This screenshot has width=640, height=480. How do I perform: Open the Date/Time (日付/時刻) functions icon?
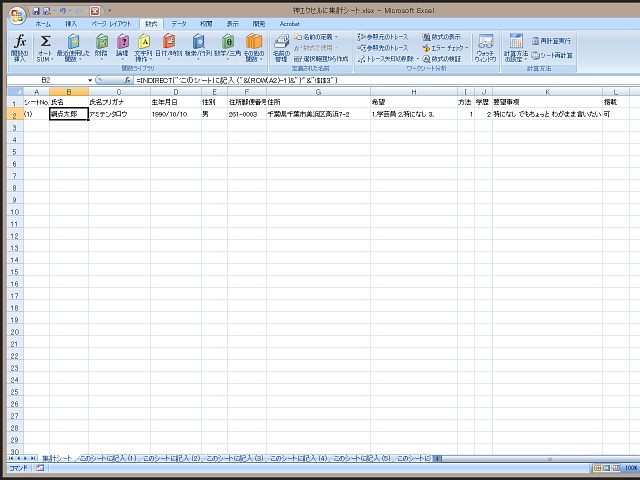pyautogui.click(x=169, y=45)
